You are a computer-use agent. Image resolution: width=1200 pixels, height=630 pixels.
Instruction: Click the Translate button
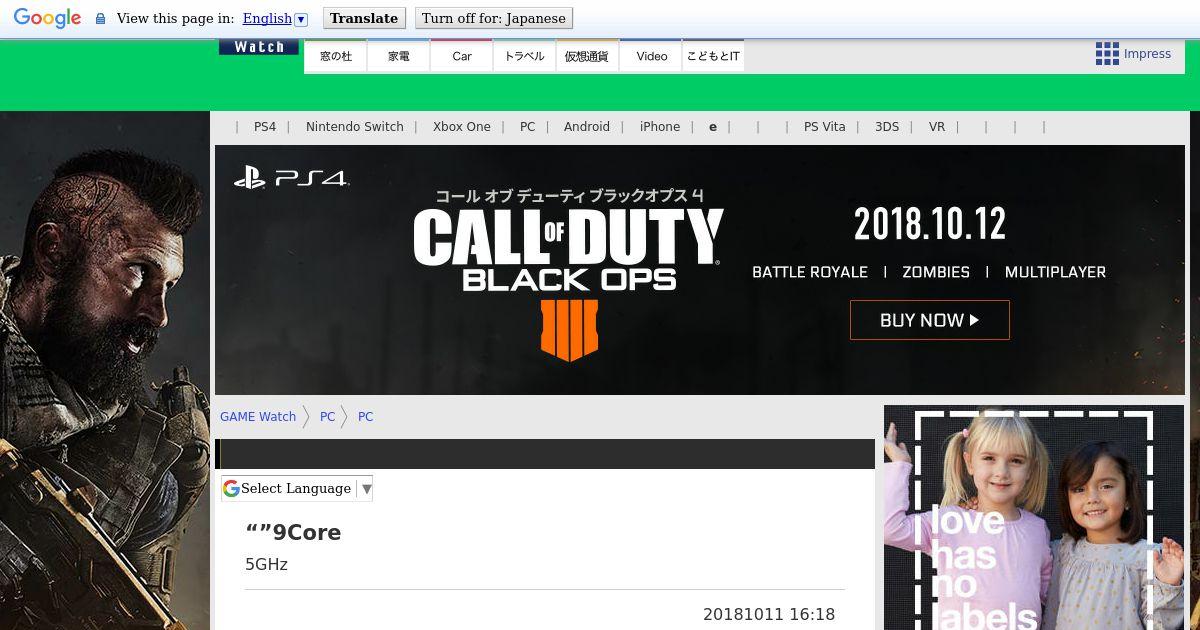tap(364, 18)
